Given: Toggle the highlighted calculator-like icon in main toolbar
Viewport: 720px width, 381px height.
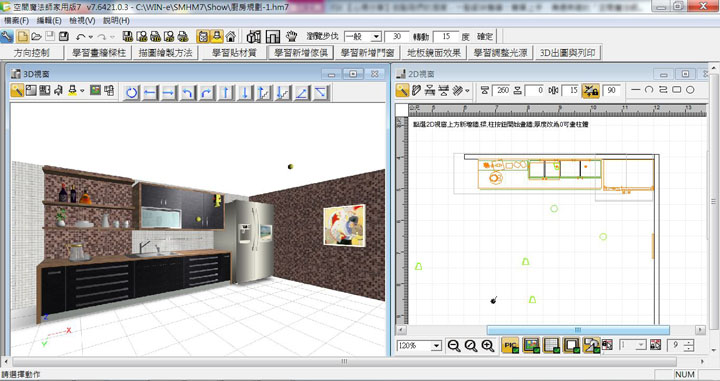Looking at the screenshot, I should 202,36.
